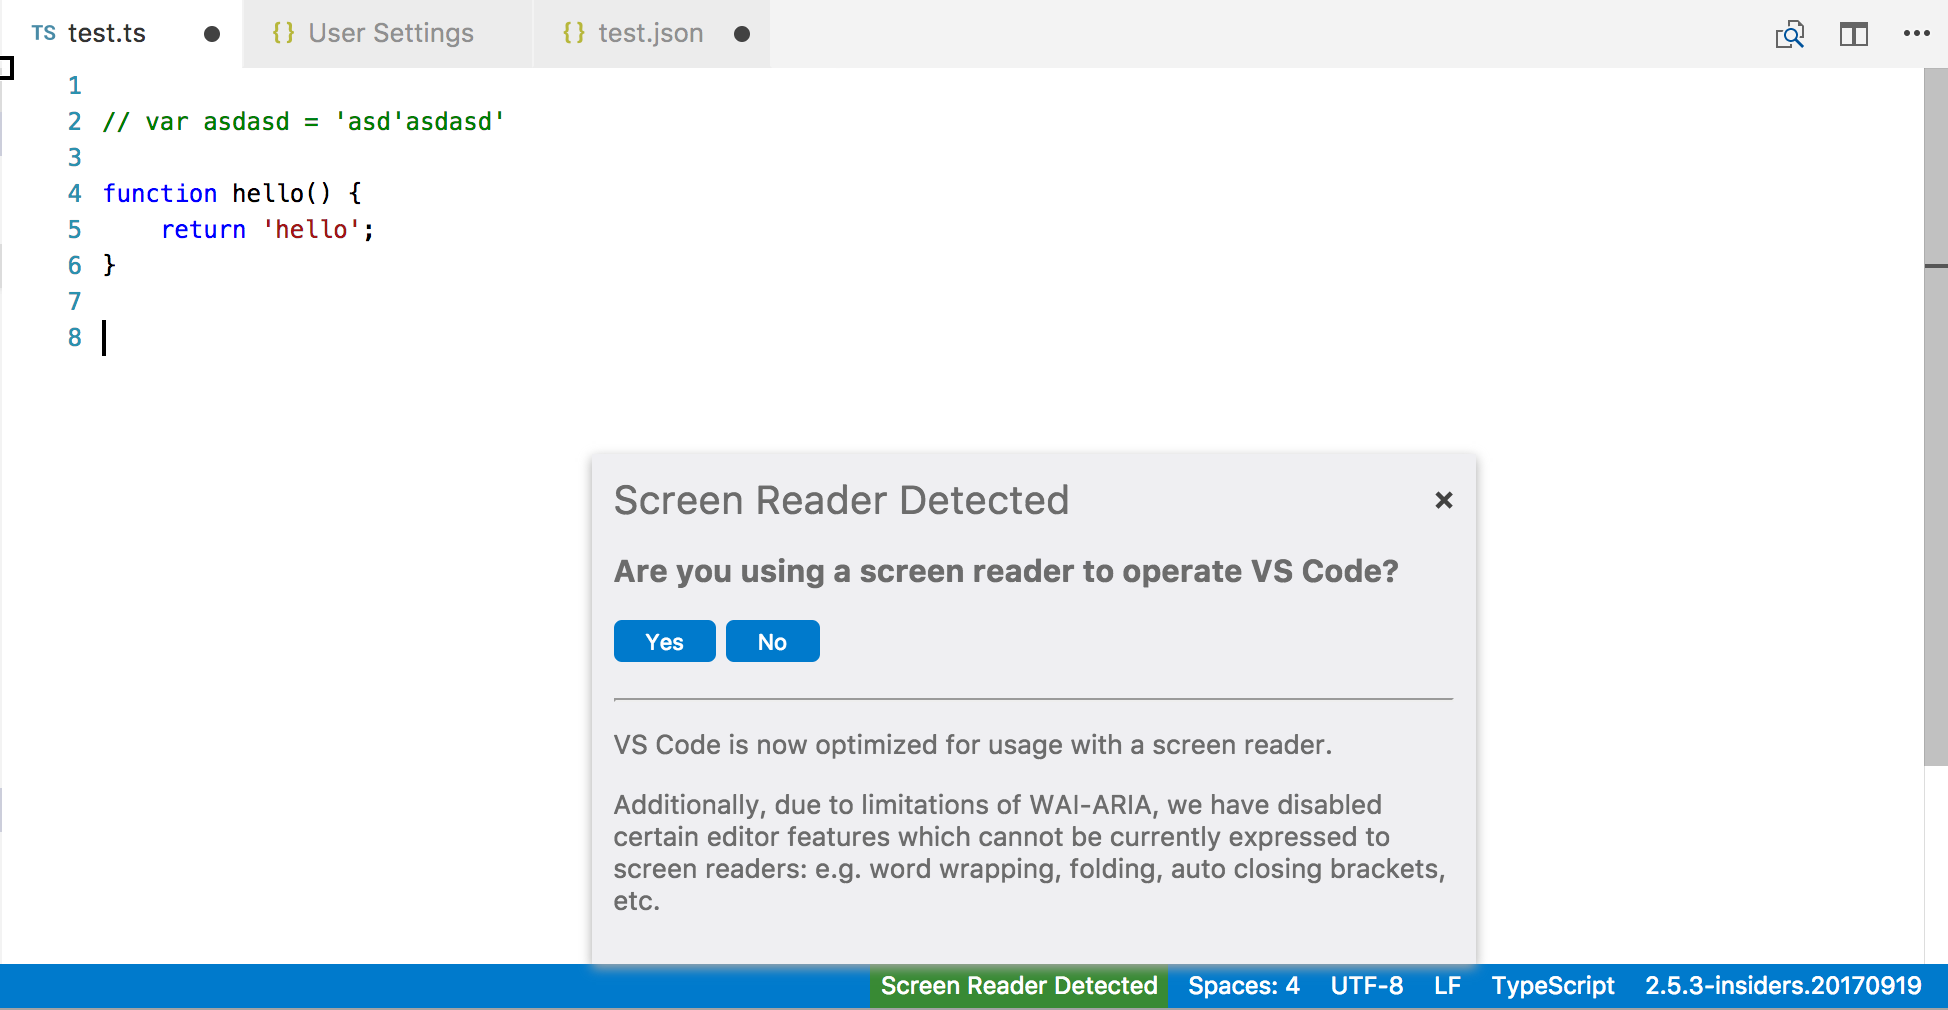Answer Yes to the screen reader question
Viewport: 1948px width, 1010px height.
click(664, 641)
